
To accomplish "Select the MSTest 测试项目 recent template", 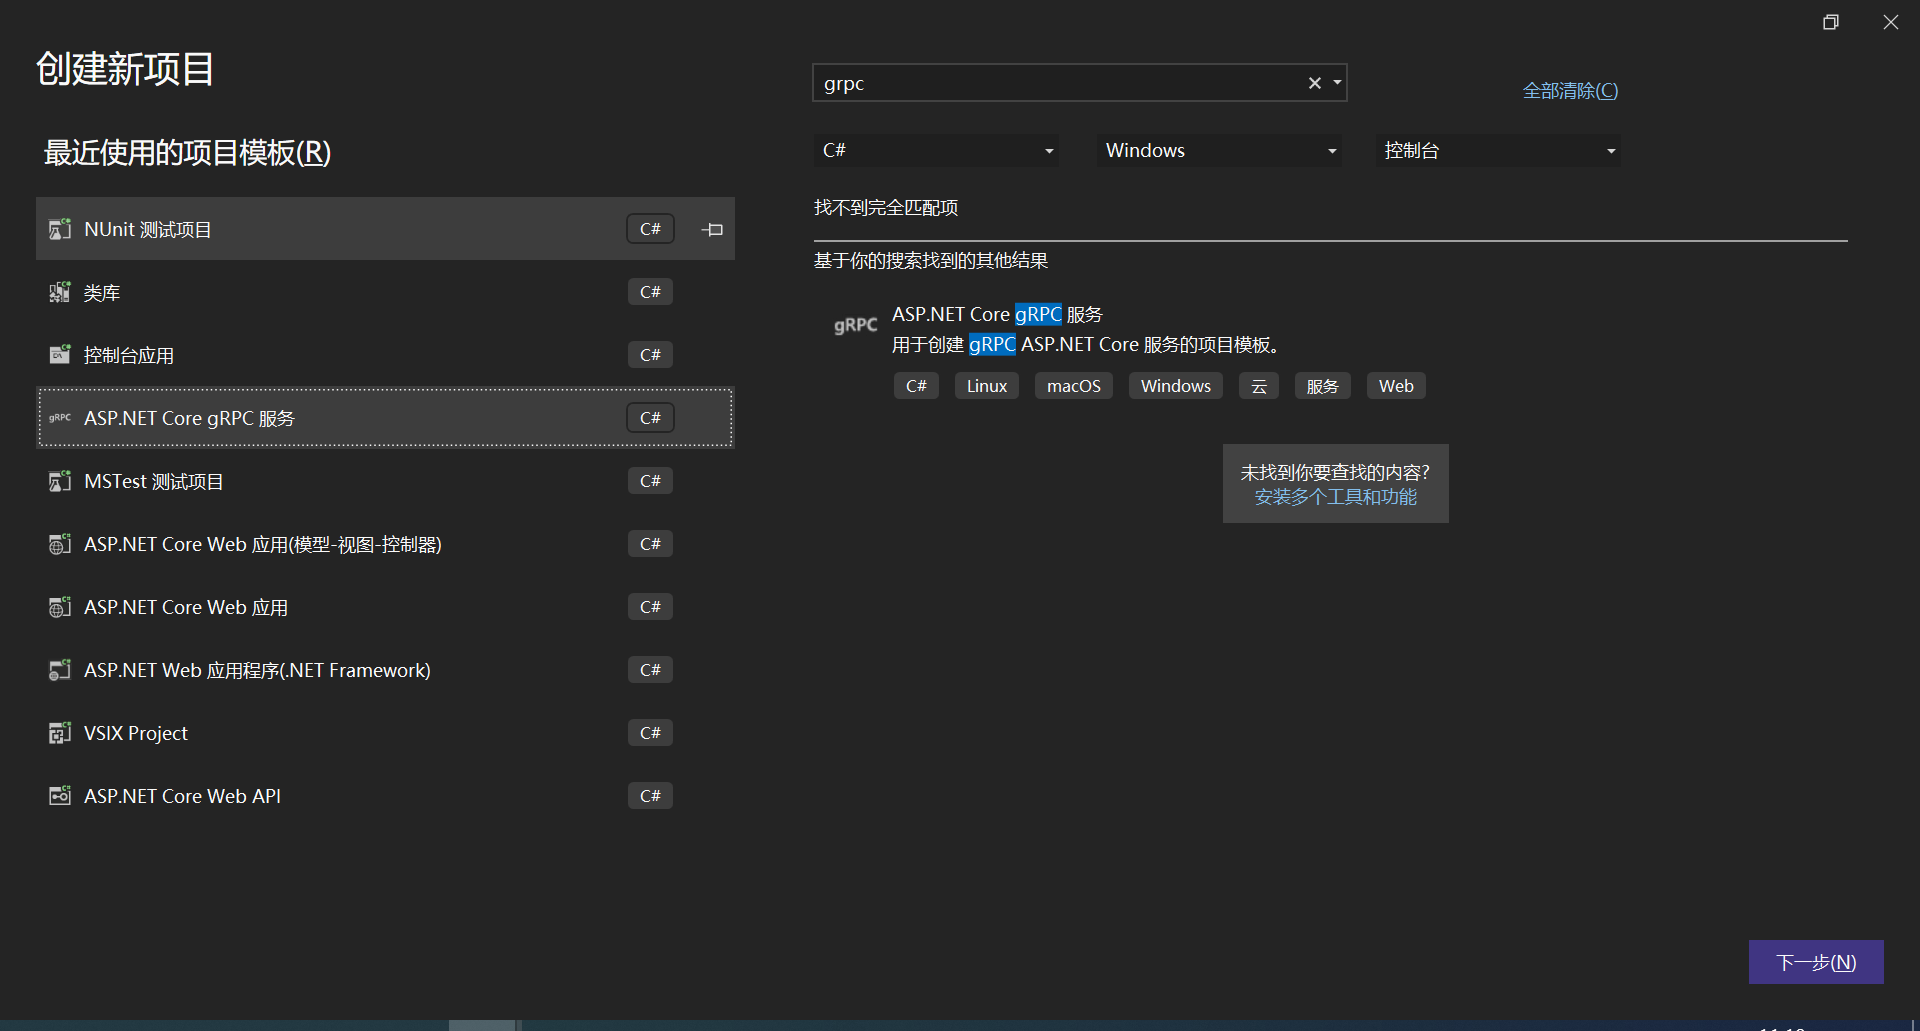I will 385,481.
